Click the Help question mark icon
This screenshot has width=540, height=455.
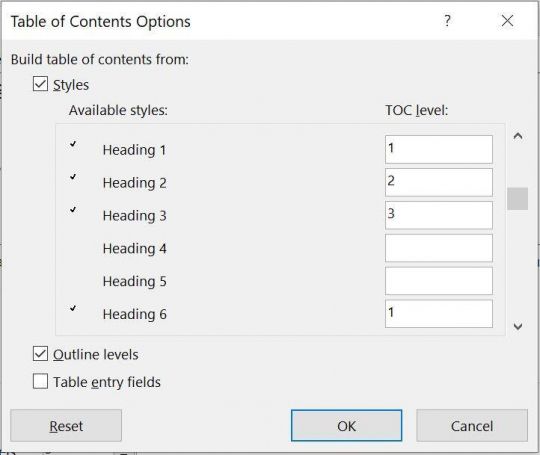pyautogui.click(x=447, y=21)
